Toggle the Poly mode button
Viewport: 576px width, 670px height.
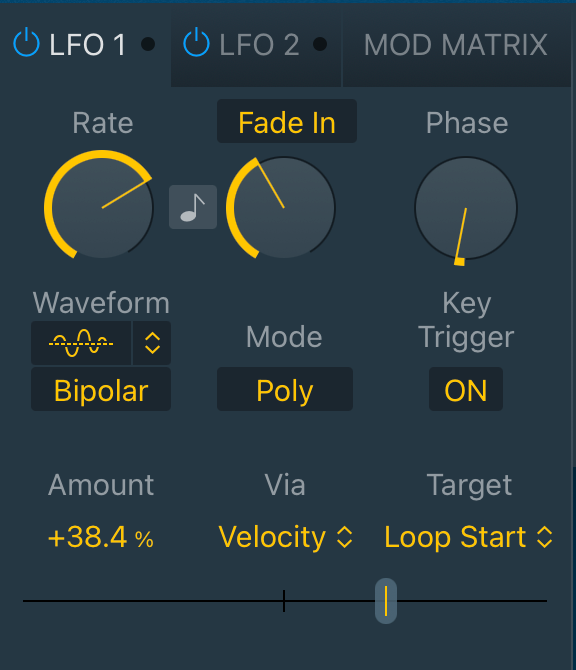coord(285,389)
